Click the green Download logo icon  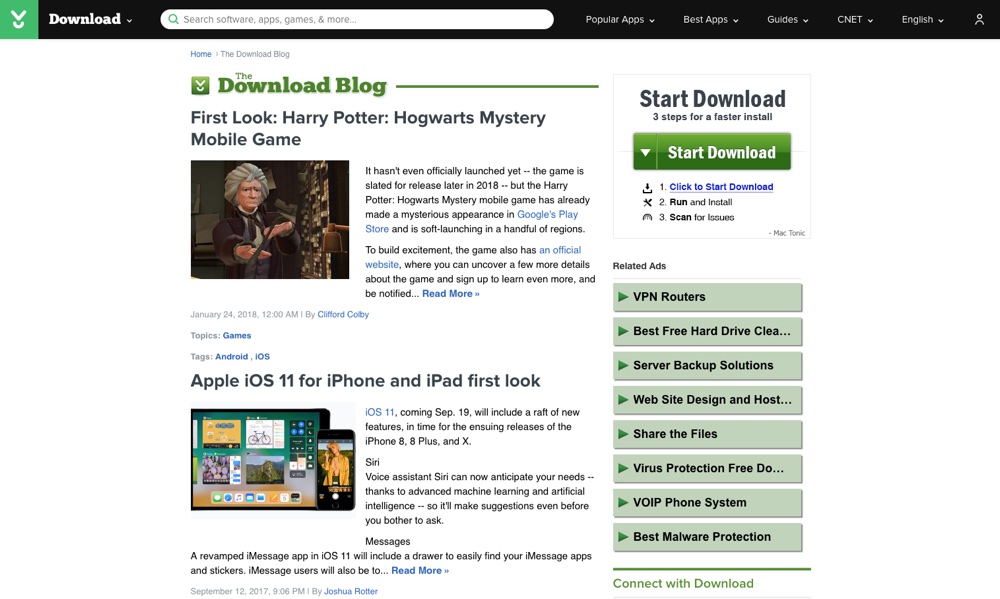coord(18,19)
